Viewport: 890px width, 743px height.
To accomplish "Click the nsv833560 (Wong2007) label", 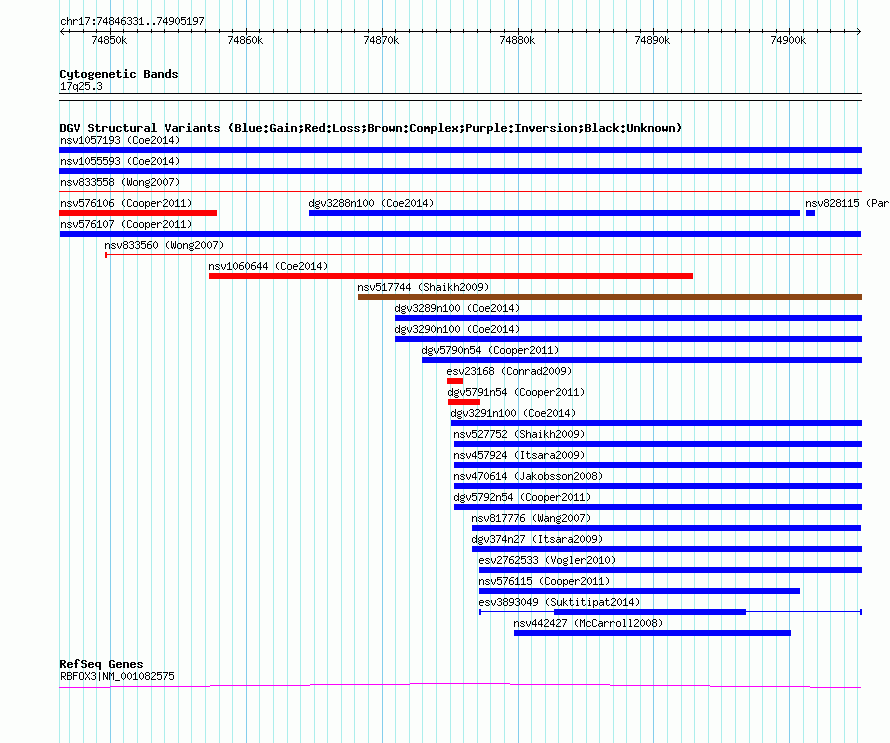I will click(x=164, y=245).
